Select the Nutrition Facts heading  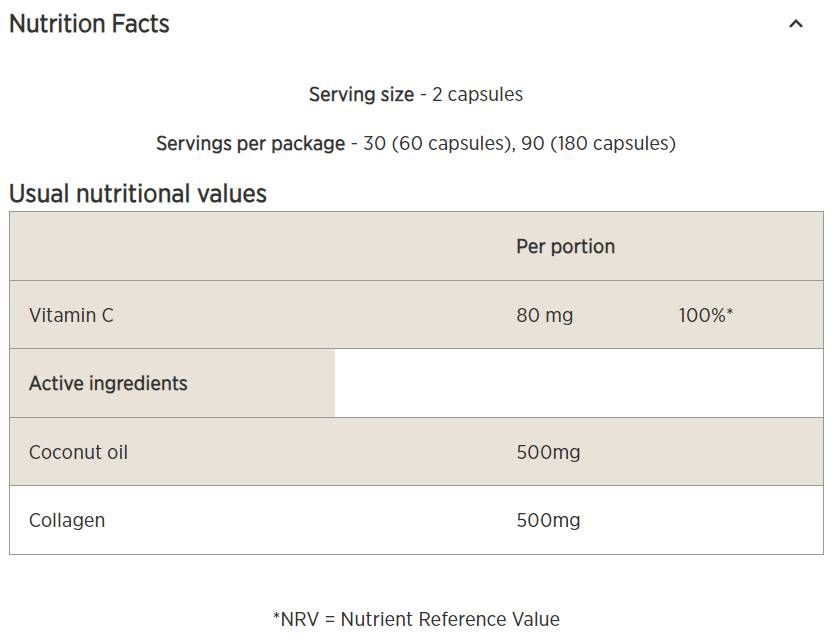(x=89, y=23)
